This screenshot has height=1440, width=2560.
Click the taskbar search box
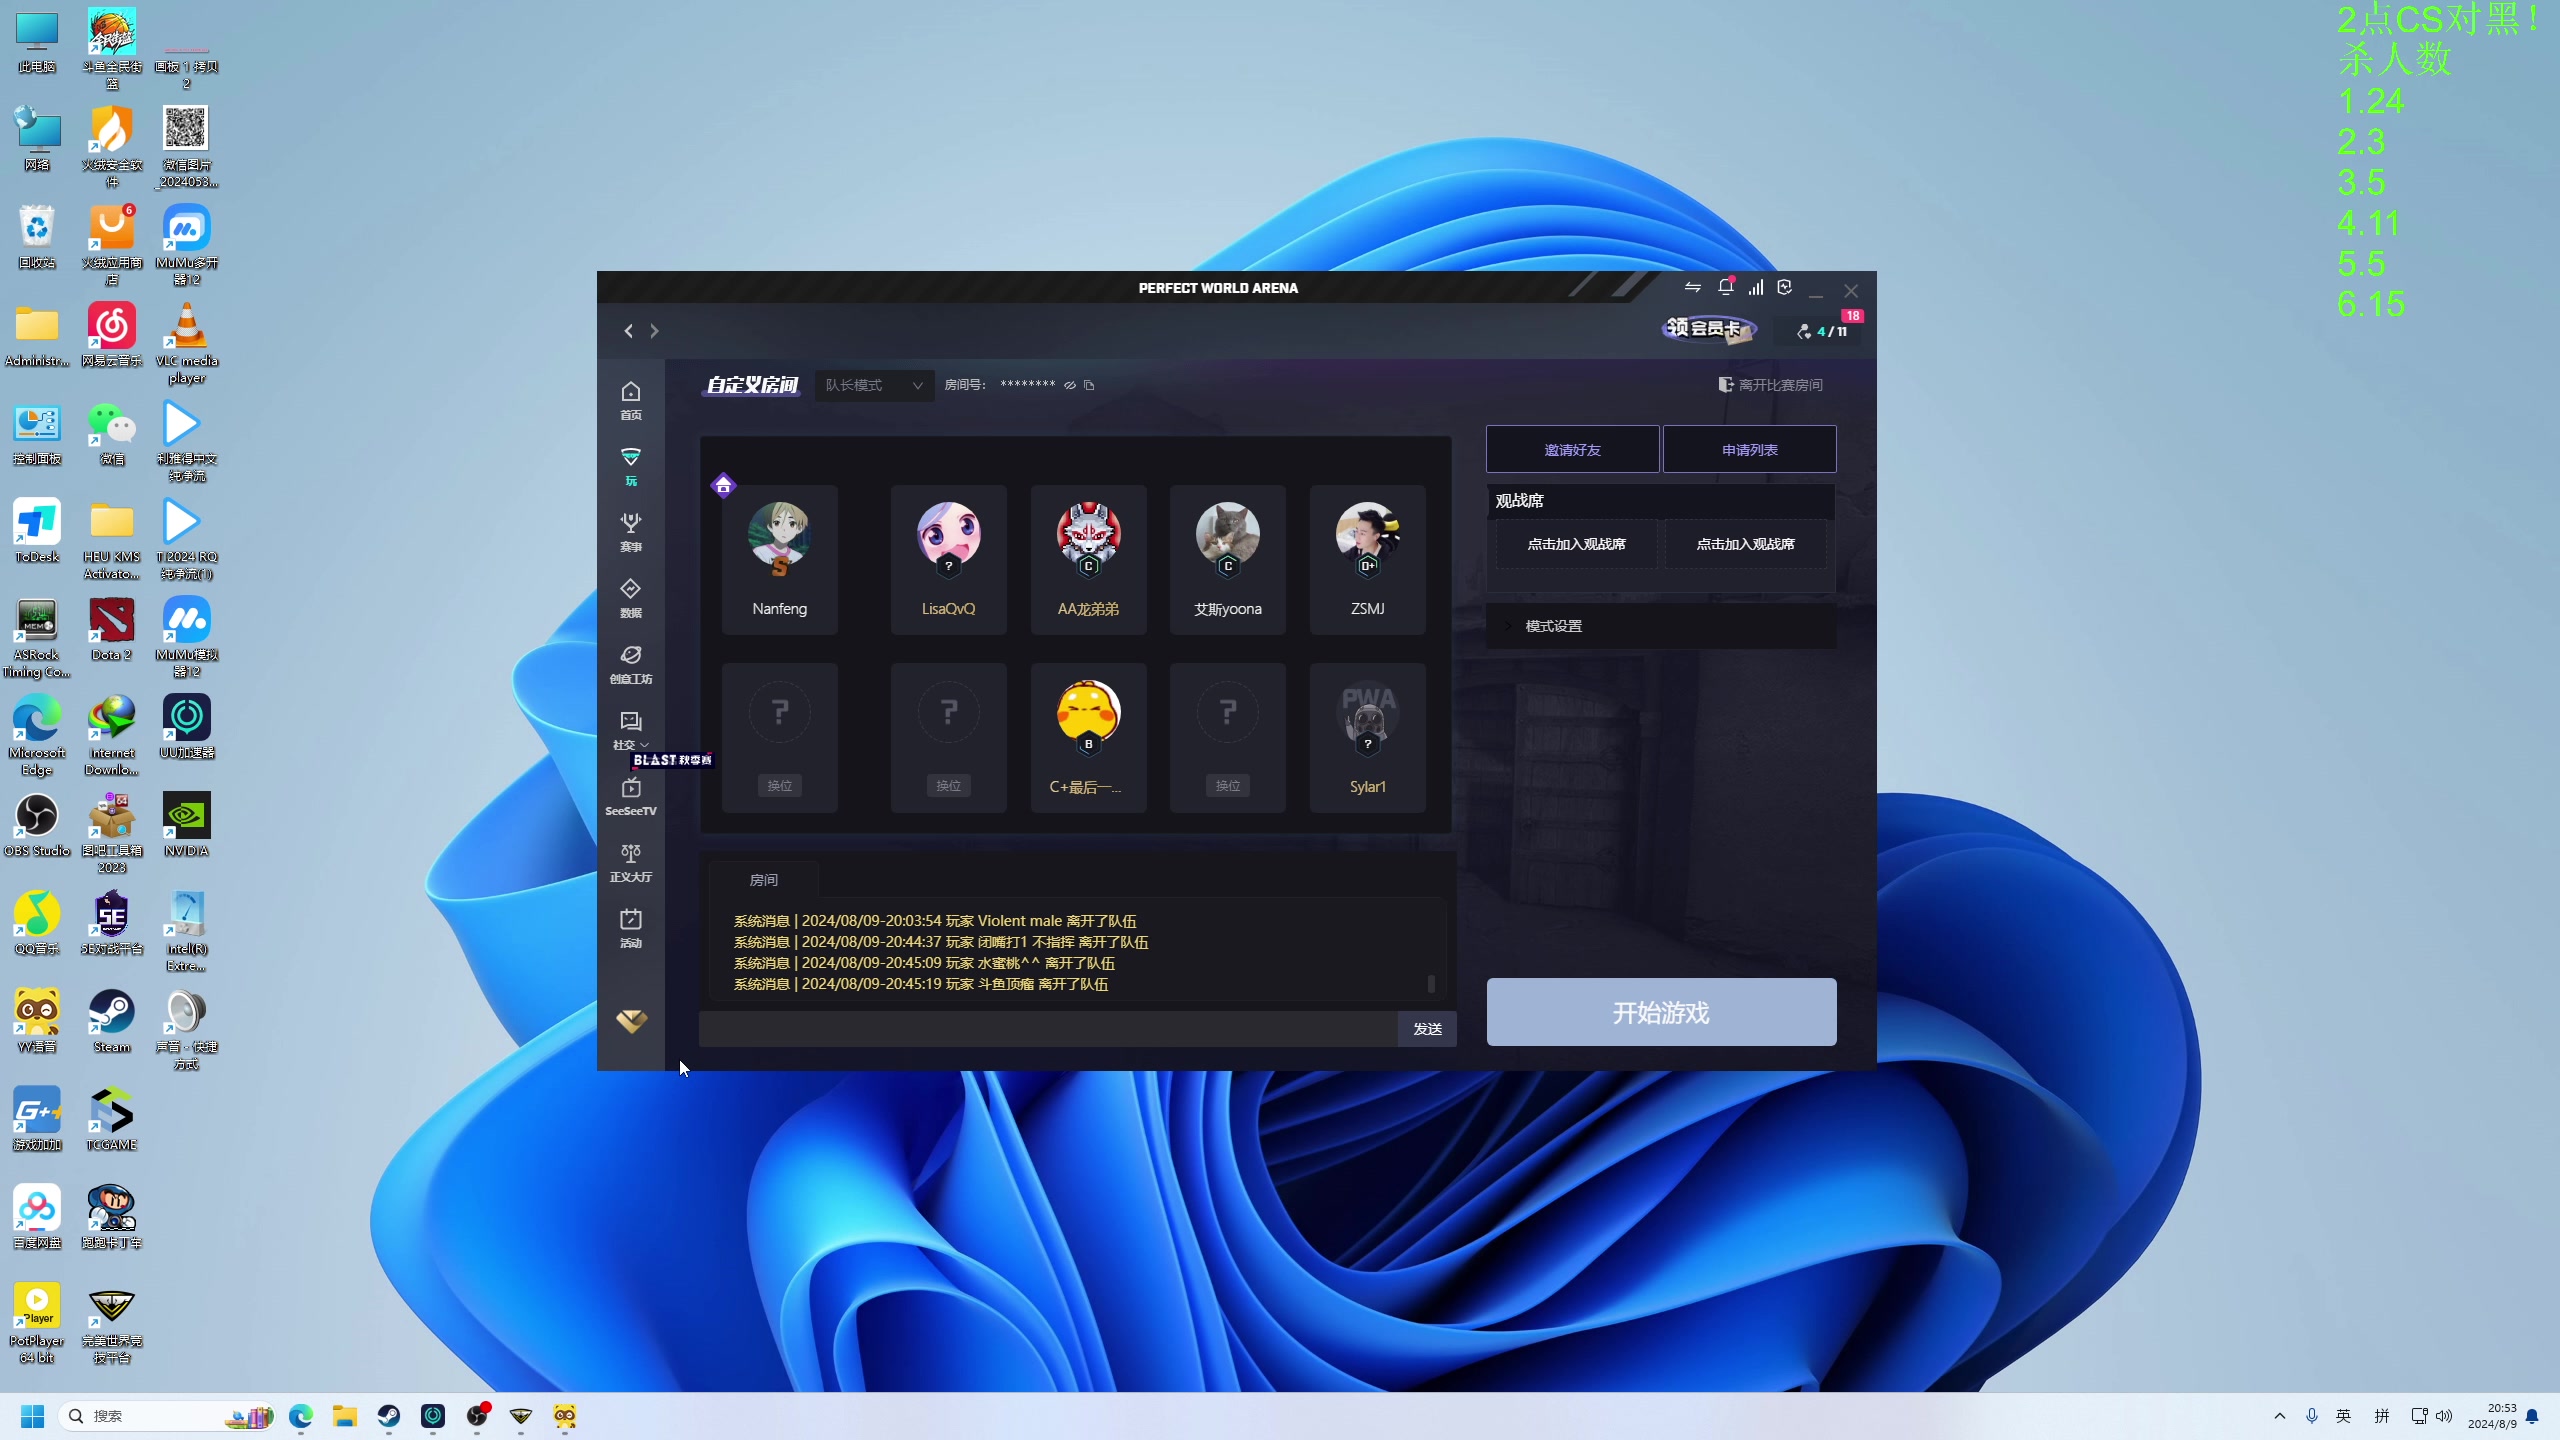pyautogui.click(x=168, y=1416)
